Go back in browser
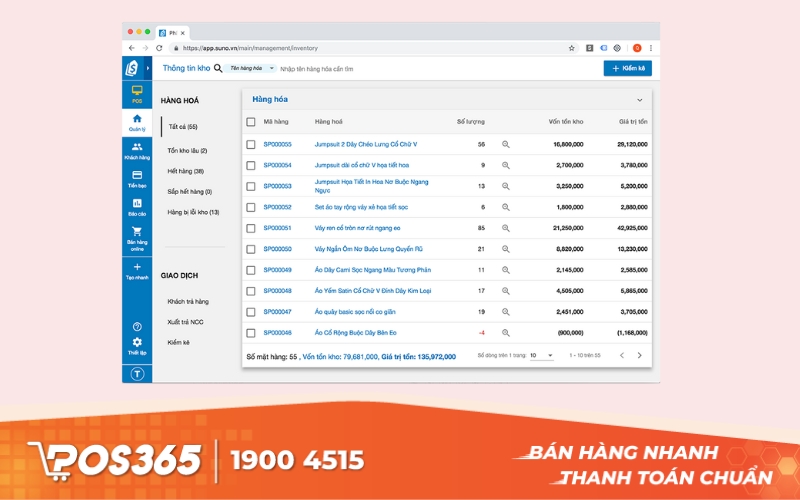The image size is (800, 500). pyautogui.click(x=132, y=48)
